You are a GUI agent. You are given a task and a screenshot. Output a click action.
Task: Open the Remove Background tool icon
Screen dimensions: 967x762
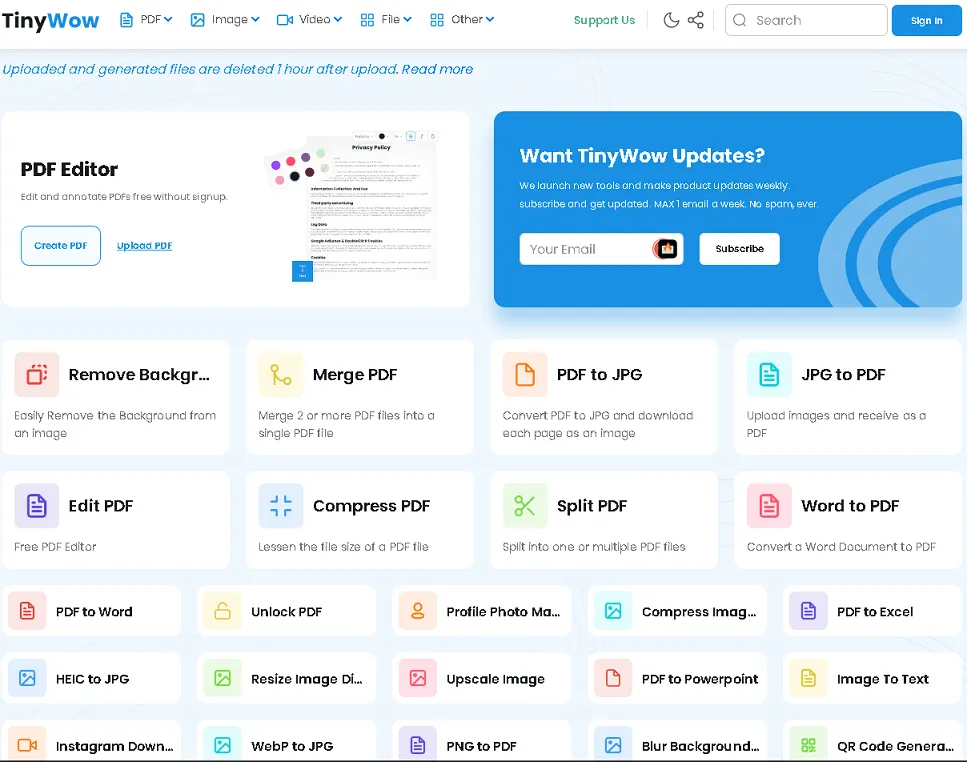(x=37, y=375)
